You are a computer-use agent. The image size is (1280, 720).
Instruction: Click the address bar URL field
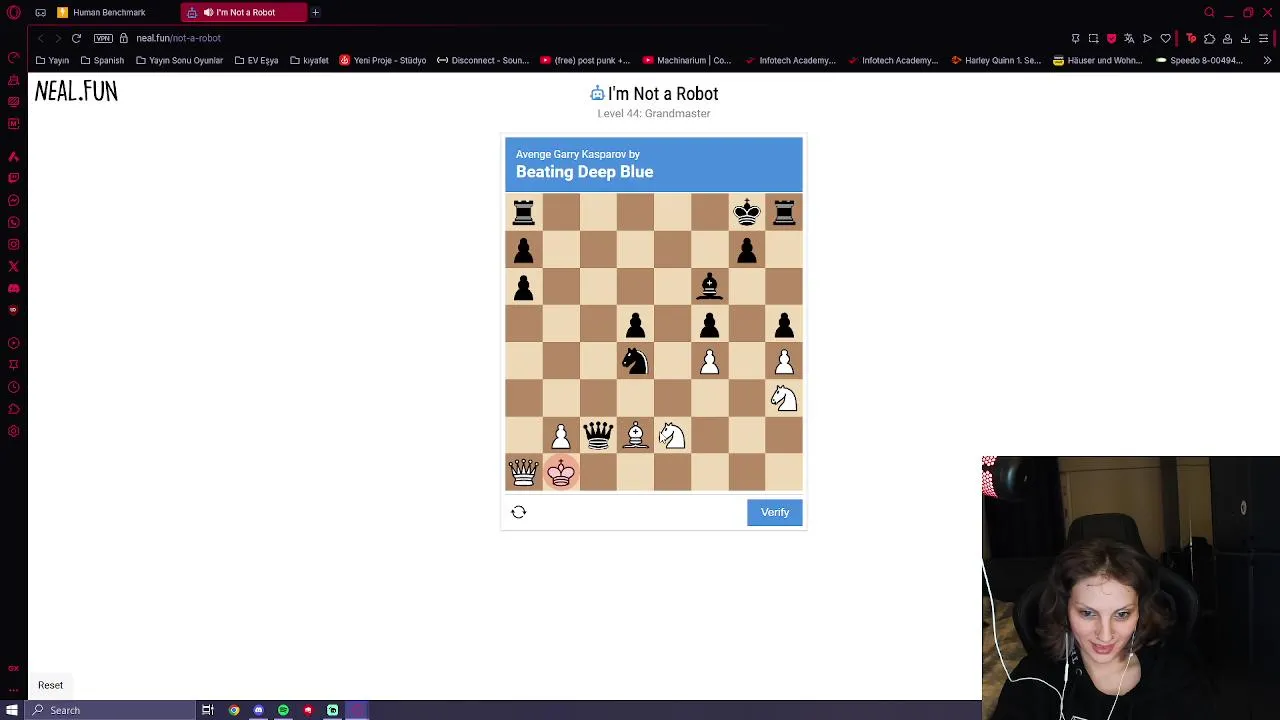178,38
